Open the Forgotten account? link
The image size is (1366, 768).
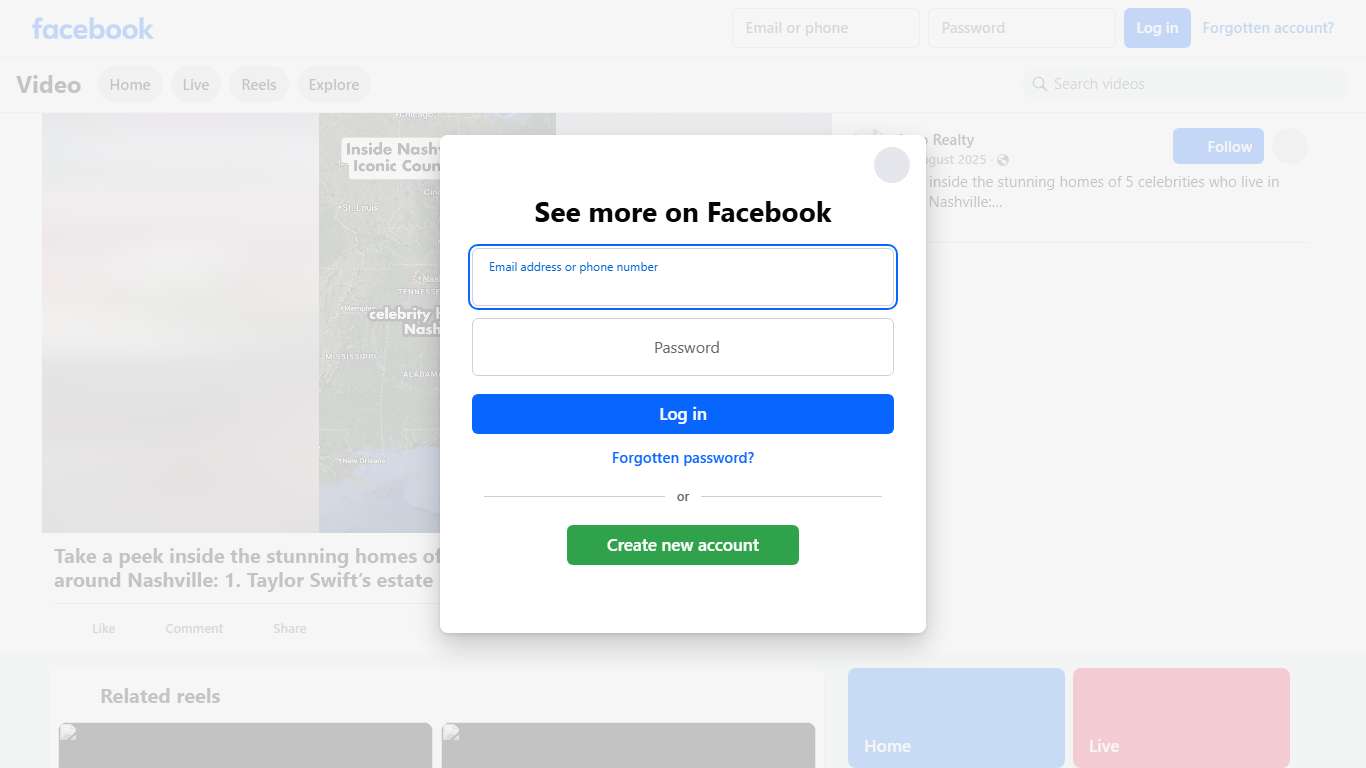(1268, 28)
